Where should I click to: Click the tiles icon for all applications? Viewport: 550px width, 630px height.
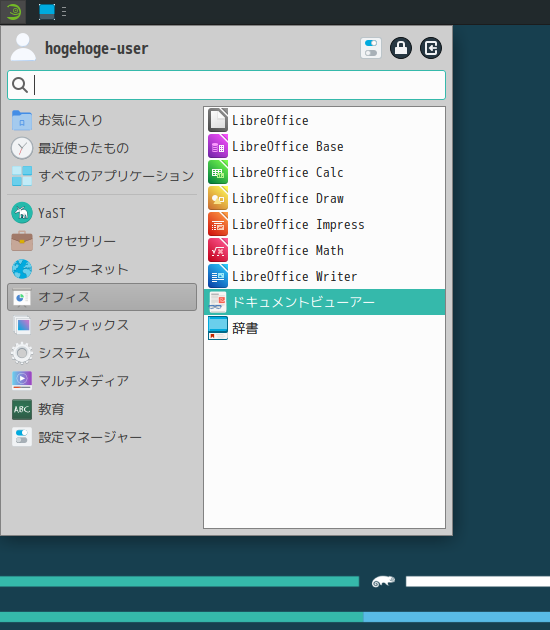tap(22, 176)
